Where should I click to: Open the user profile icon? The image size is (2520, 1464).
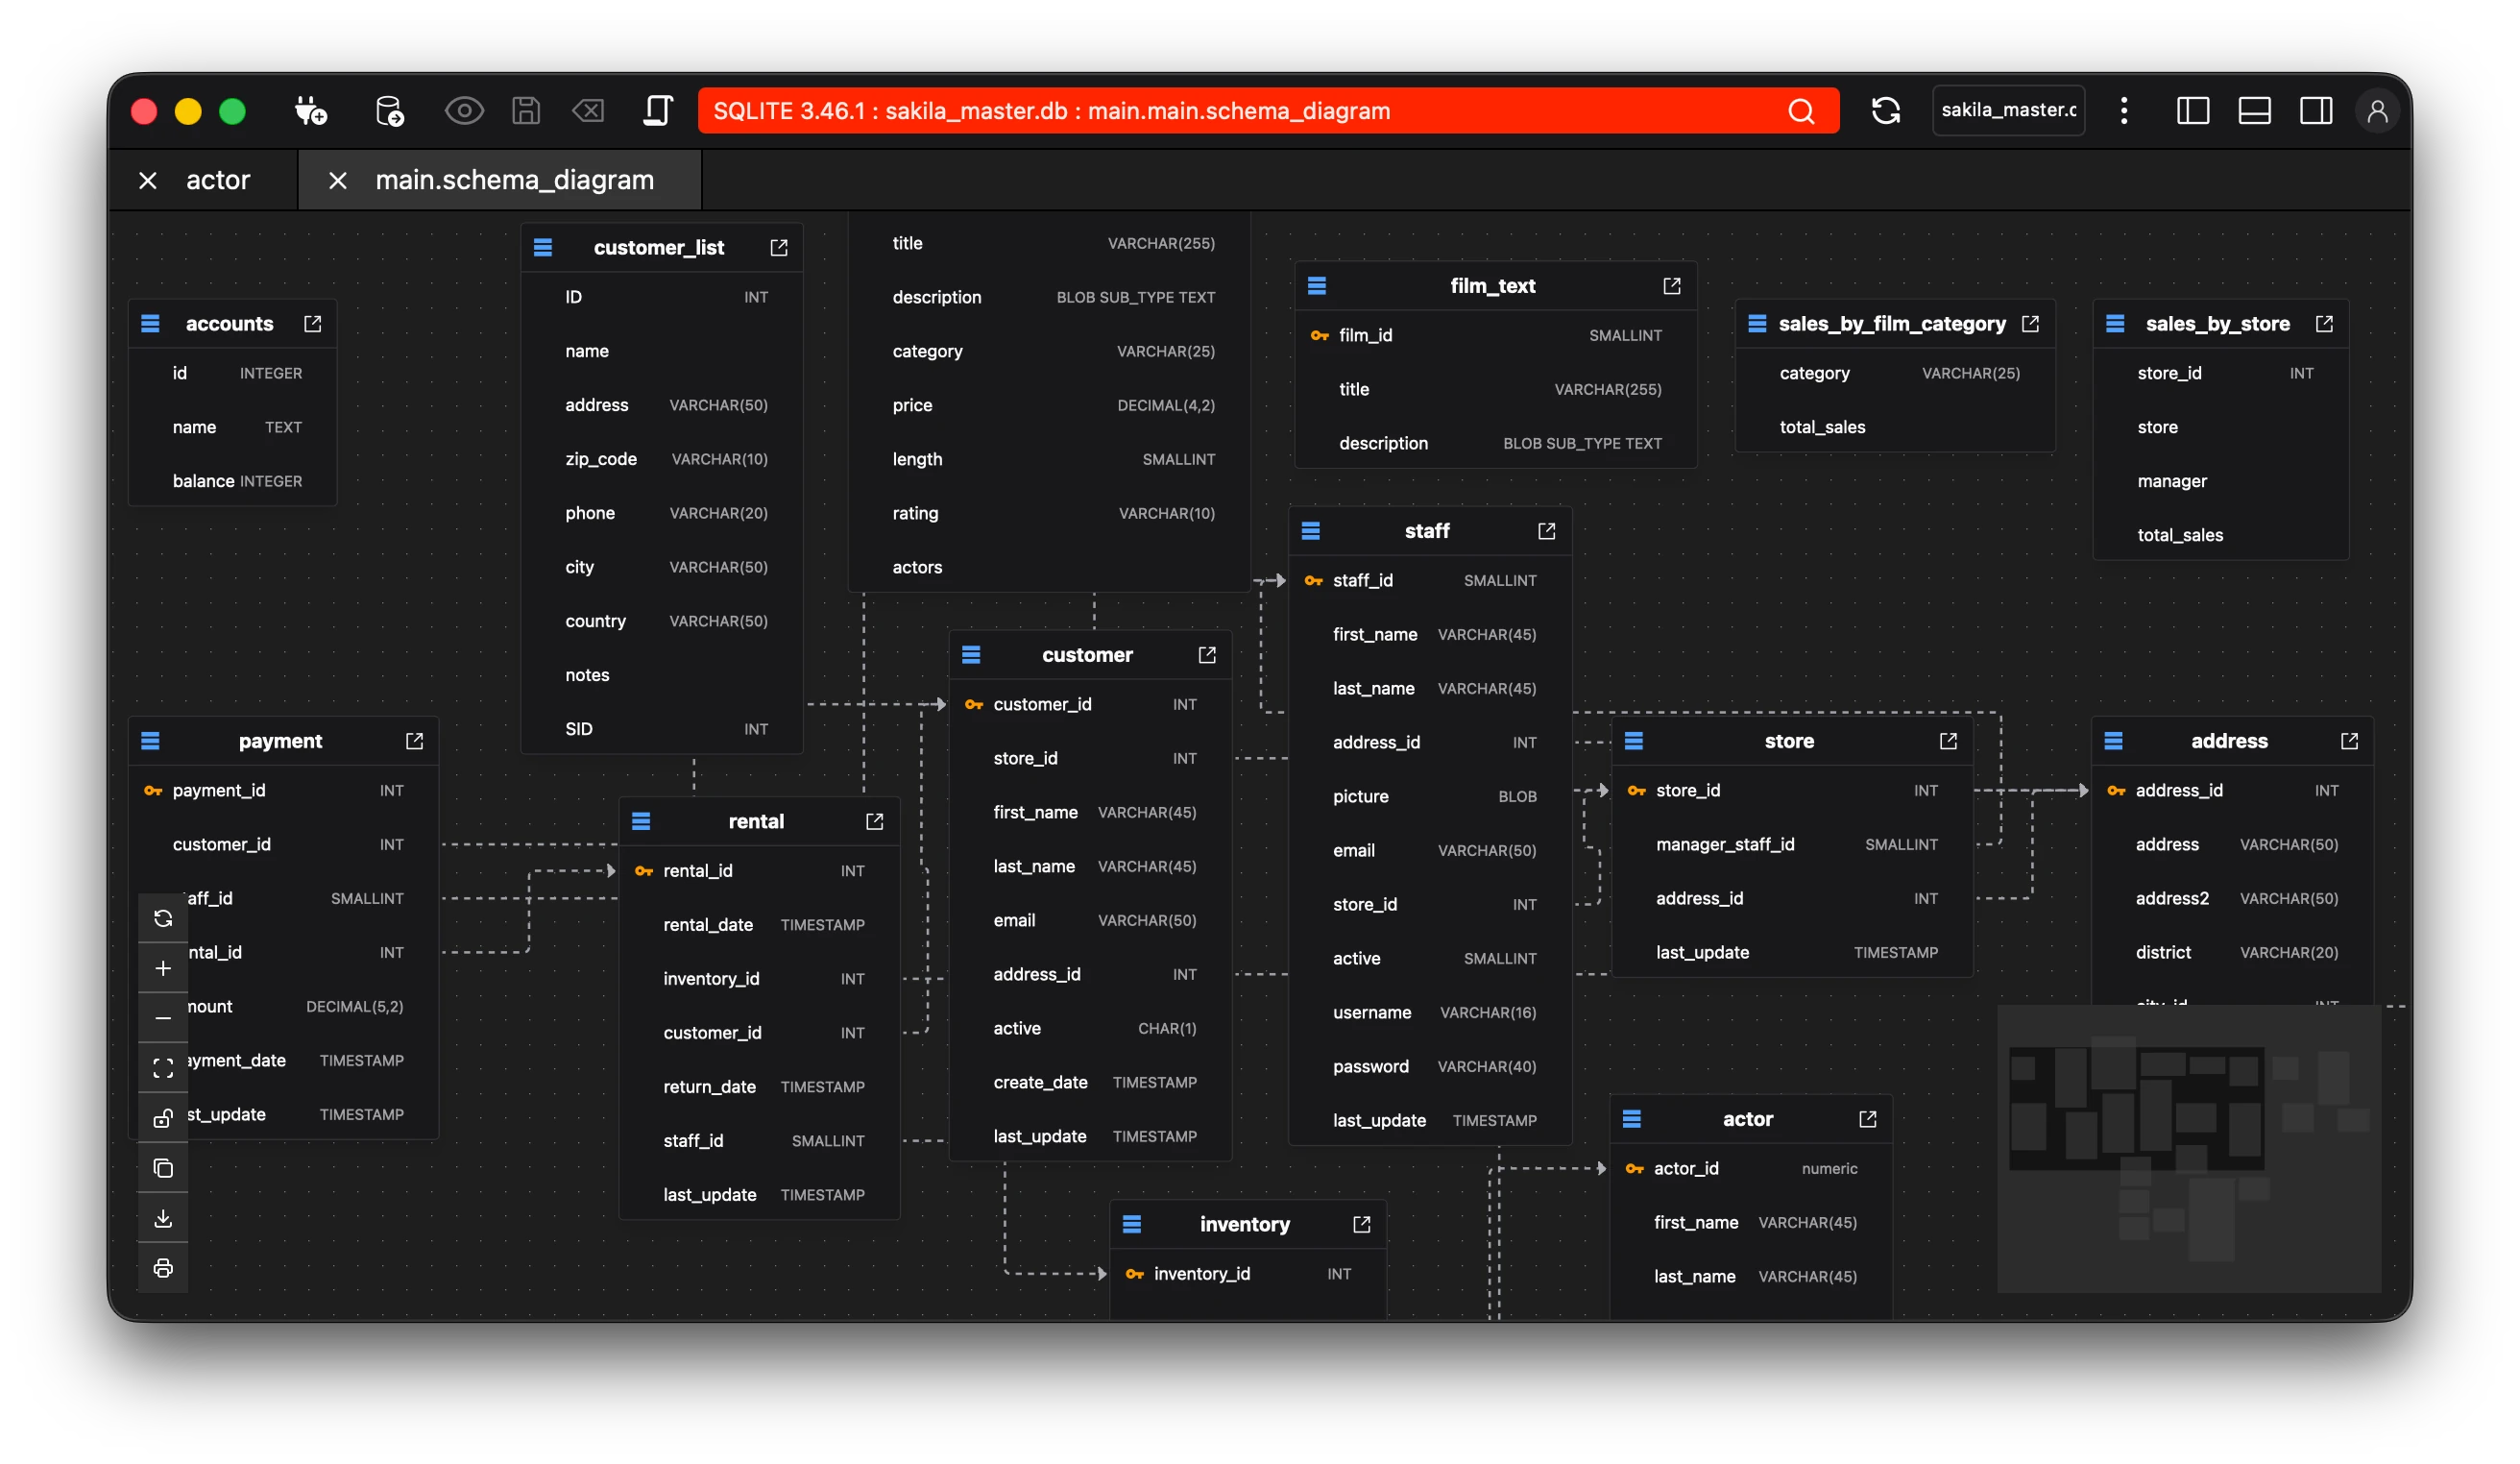[2377, 111]
